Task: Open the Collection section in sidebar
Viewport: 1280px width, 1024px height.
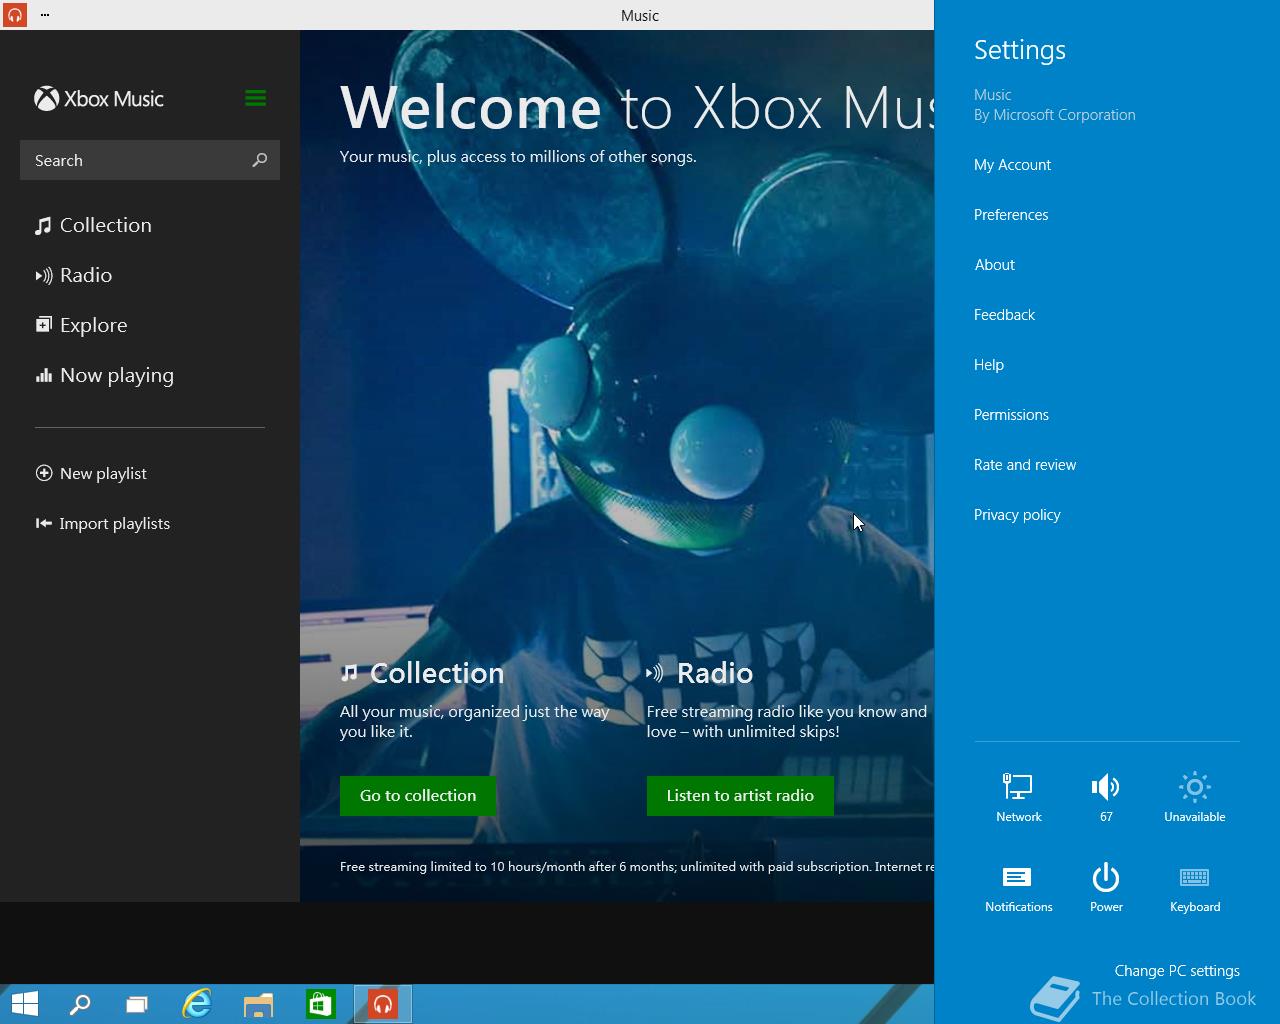Action: (x=94, y=225)
